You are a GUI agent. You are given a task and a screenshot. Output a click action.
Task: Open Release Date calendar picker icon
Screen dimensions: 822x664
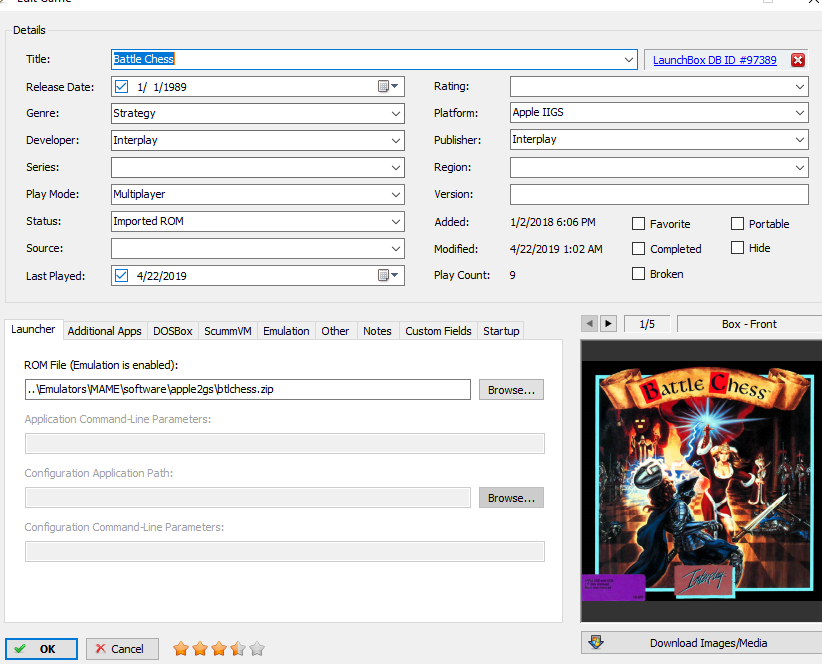tap(388, 86)
